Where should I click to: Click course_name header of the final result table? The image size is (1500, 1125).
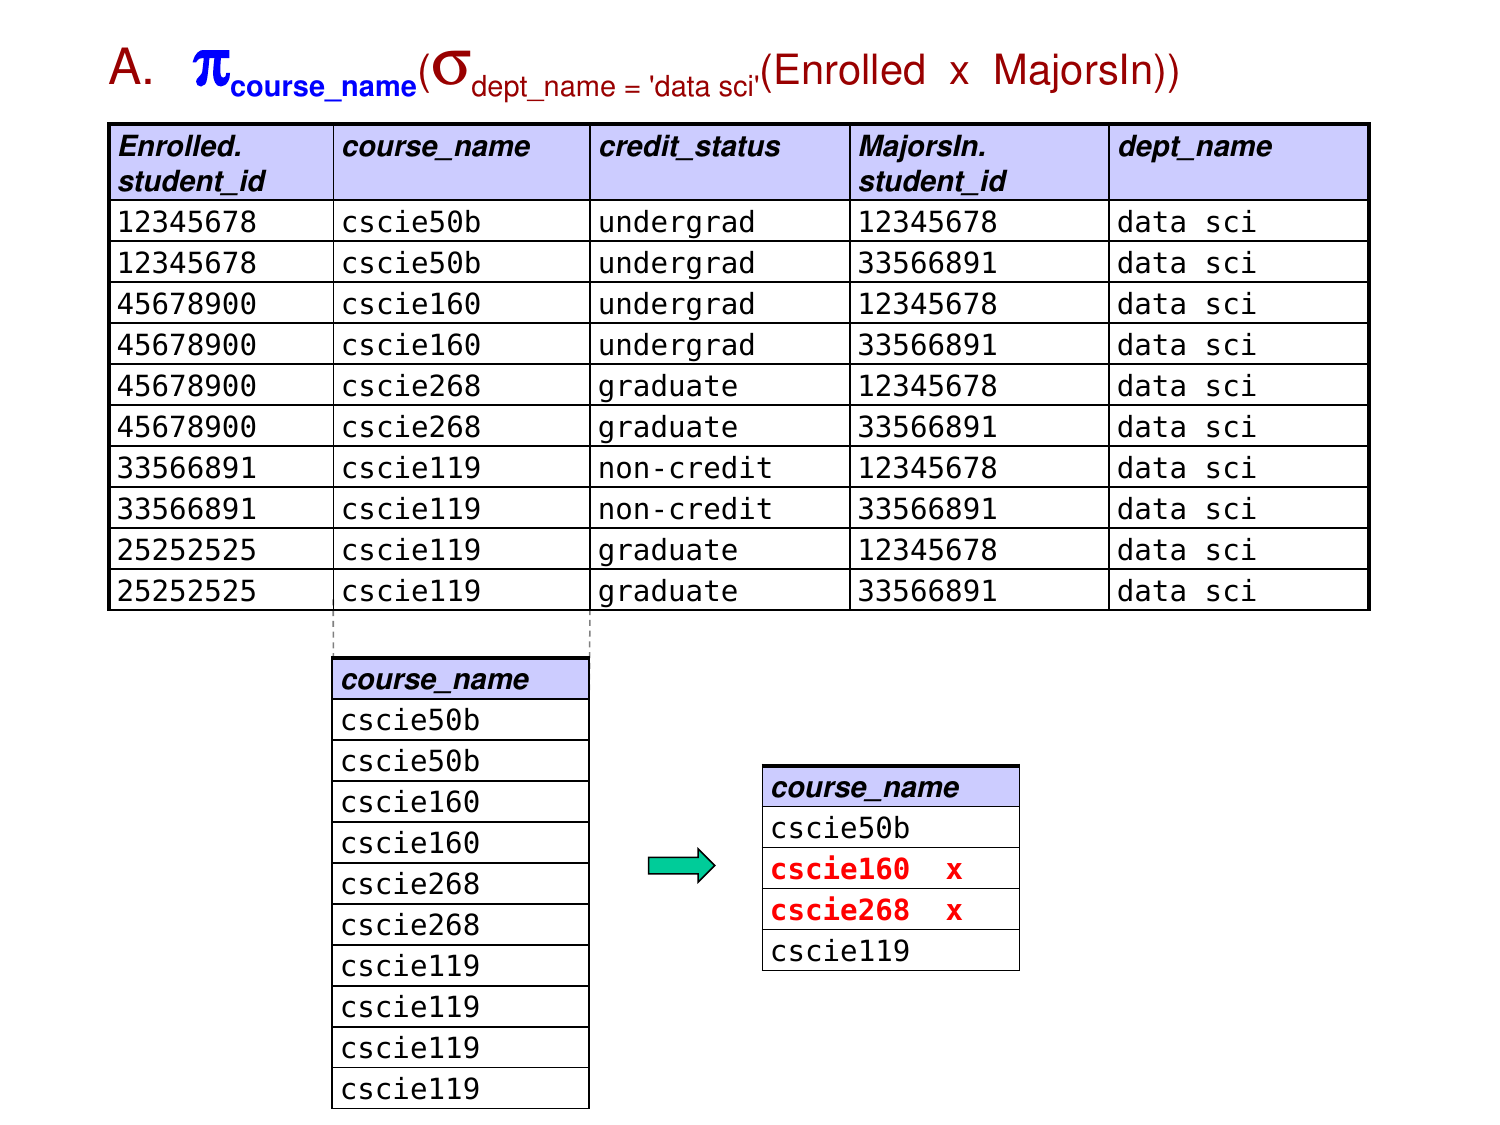(890, 787)
